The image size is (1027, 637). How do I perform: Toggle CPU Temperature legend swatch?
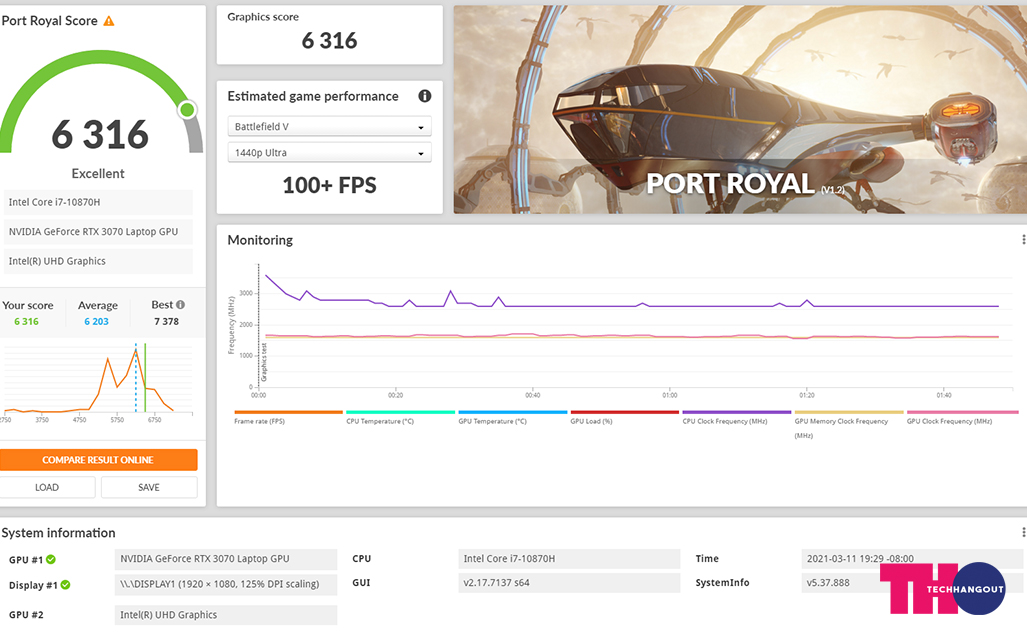(x=400, y=412)
